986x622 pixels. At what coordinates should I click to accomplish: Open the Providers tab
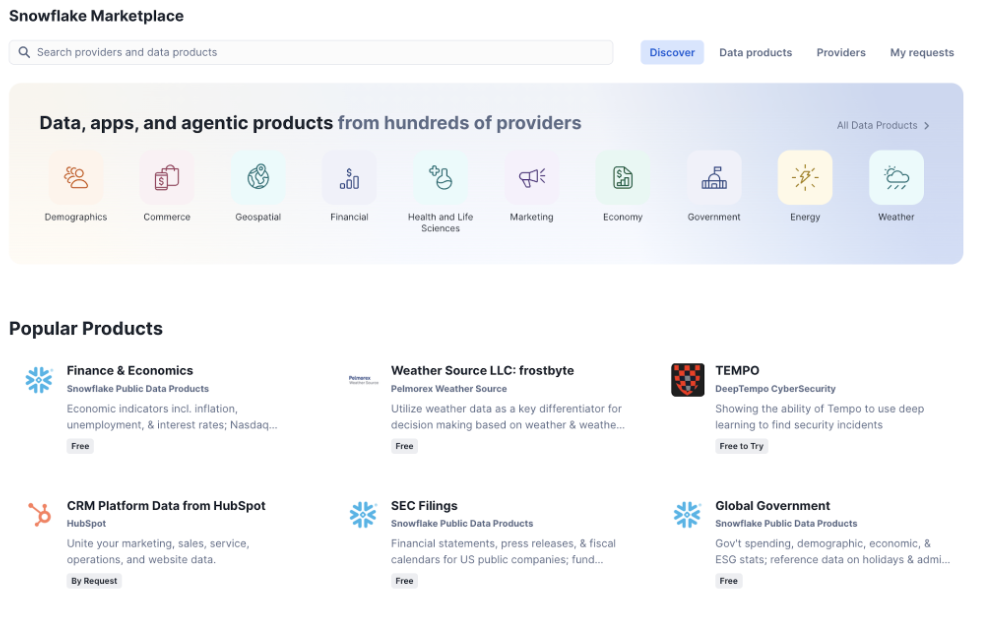click(x=841, y=53)
